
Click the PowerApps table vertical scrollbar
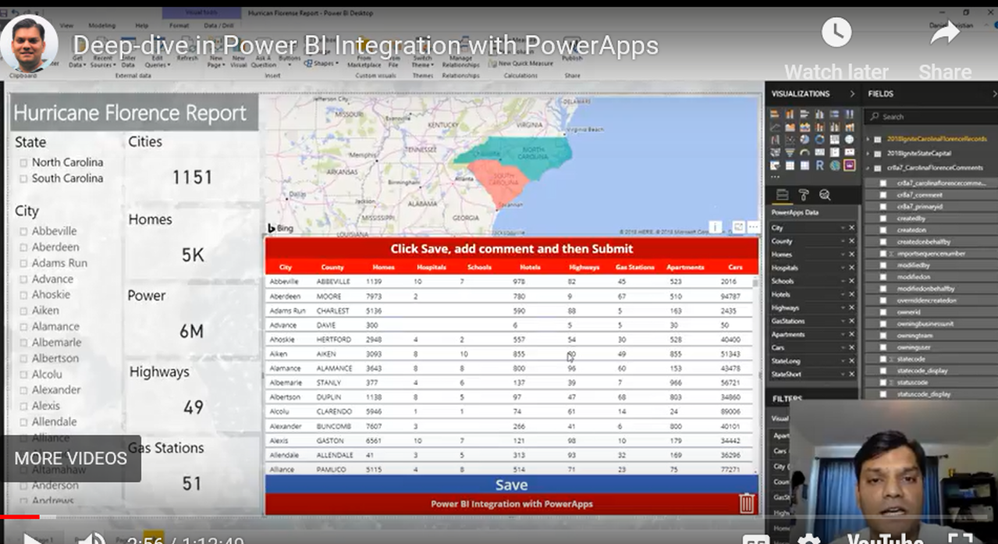click(x=756, y=374)
